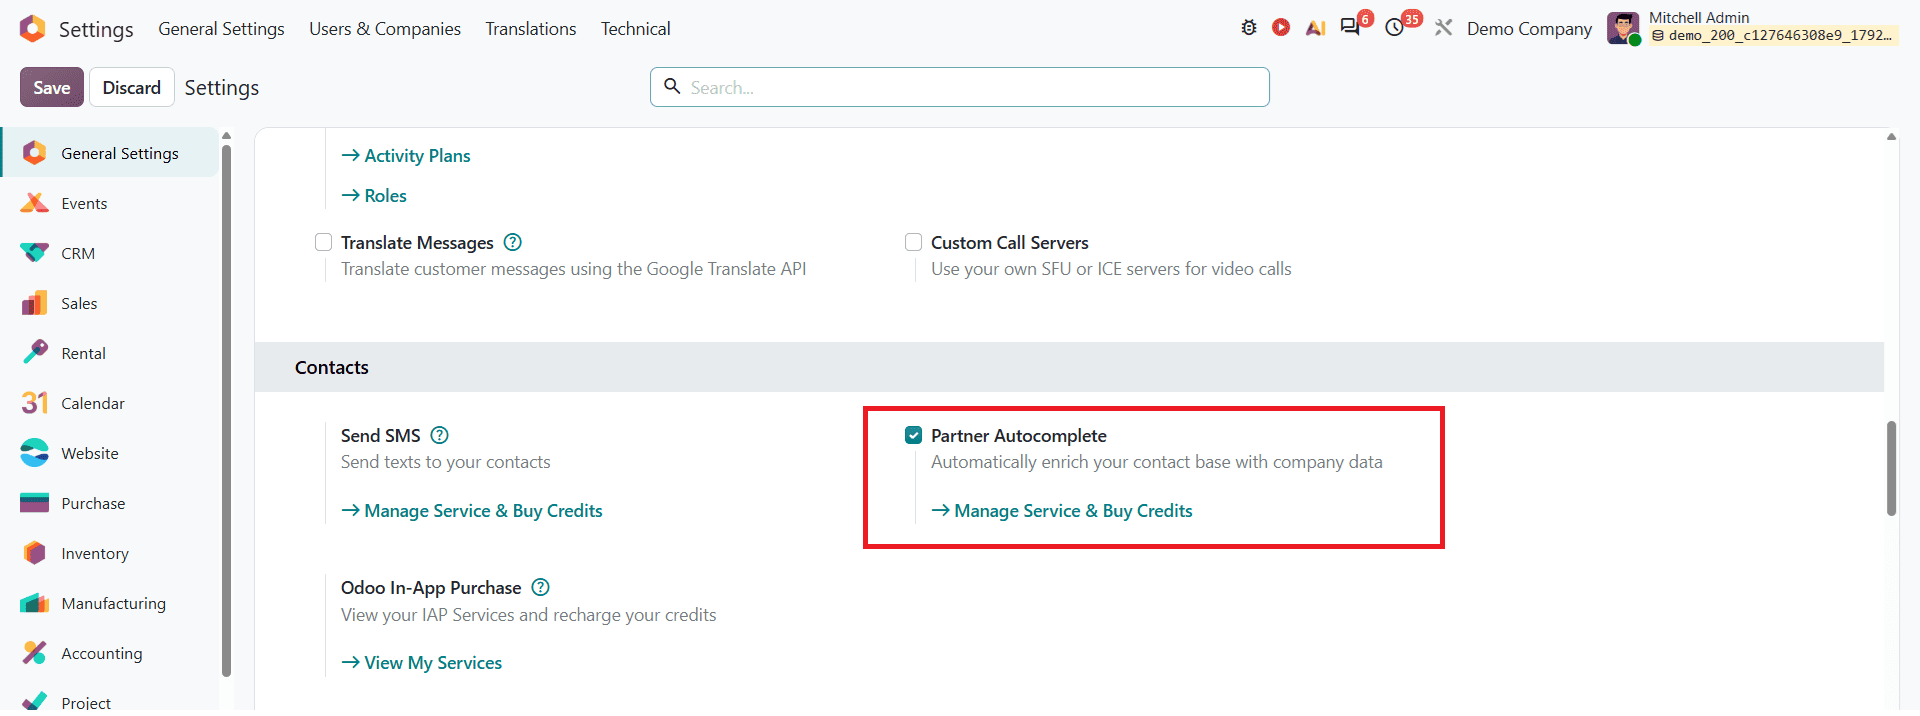
Task: Open Manufacturing settings in sidebar
Action: click(110, 603)
